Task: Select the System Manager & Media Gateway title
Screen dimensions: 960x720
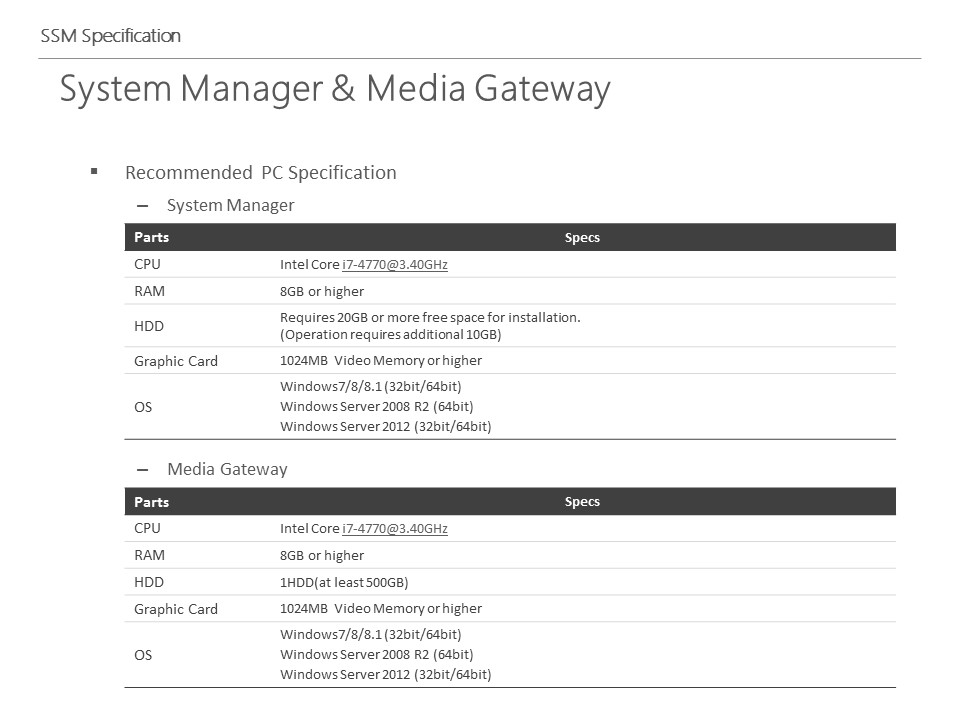Action: click(335, 89)
